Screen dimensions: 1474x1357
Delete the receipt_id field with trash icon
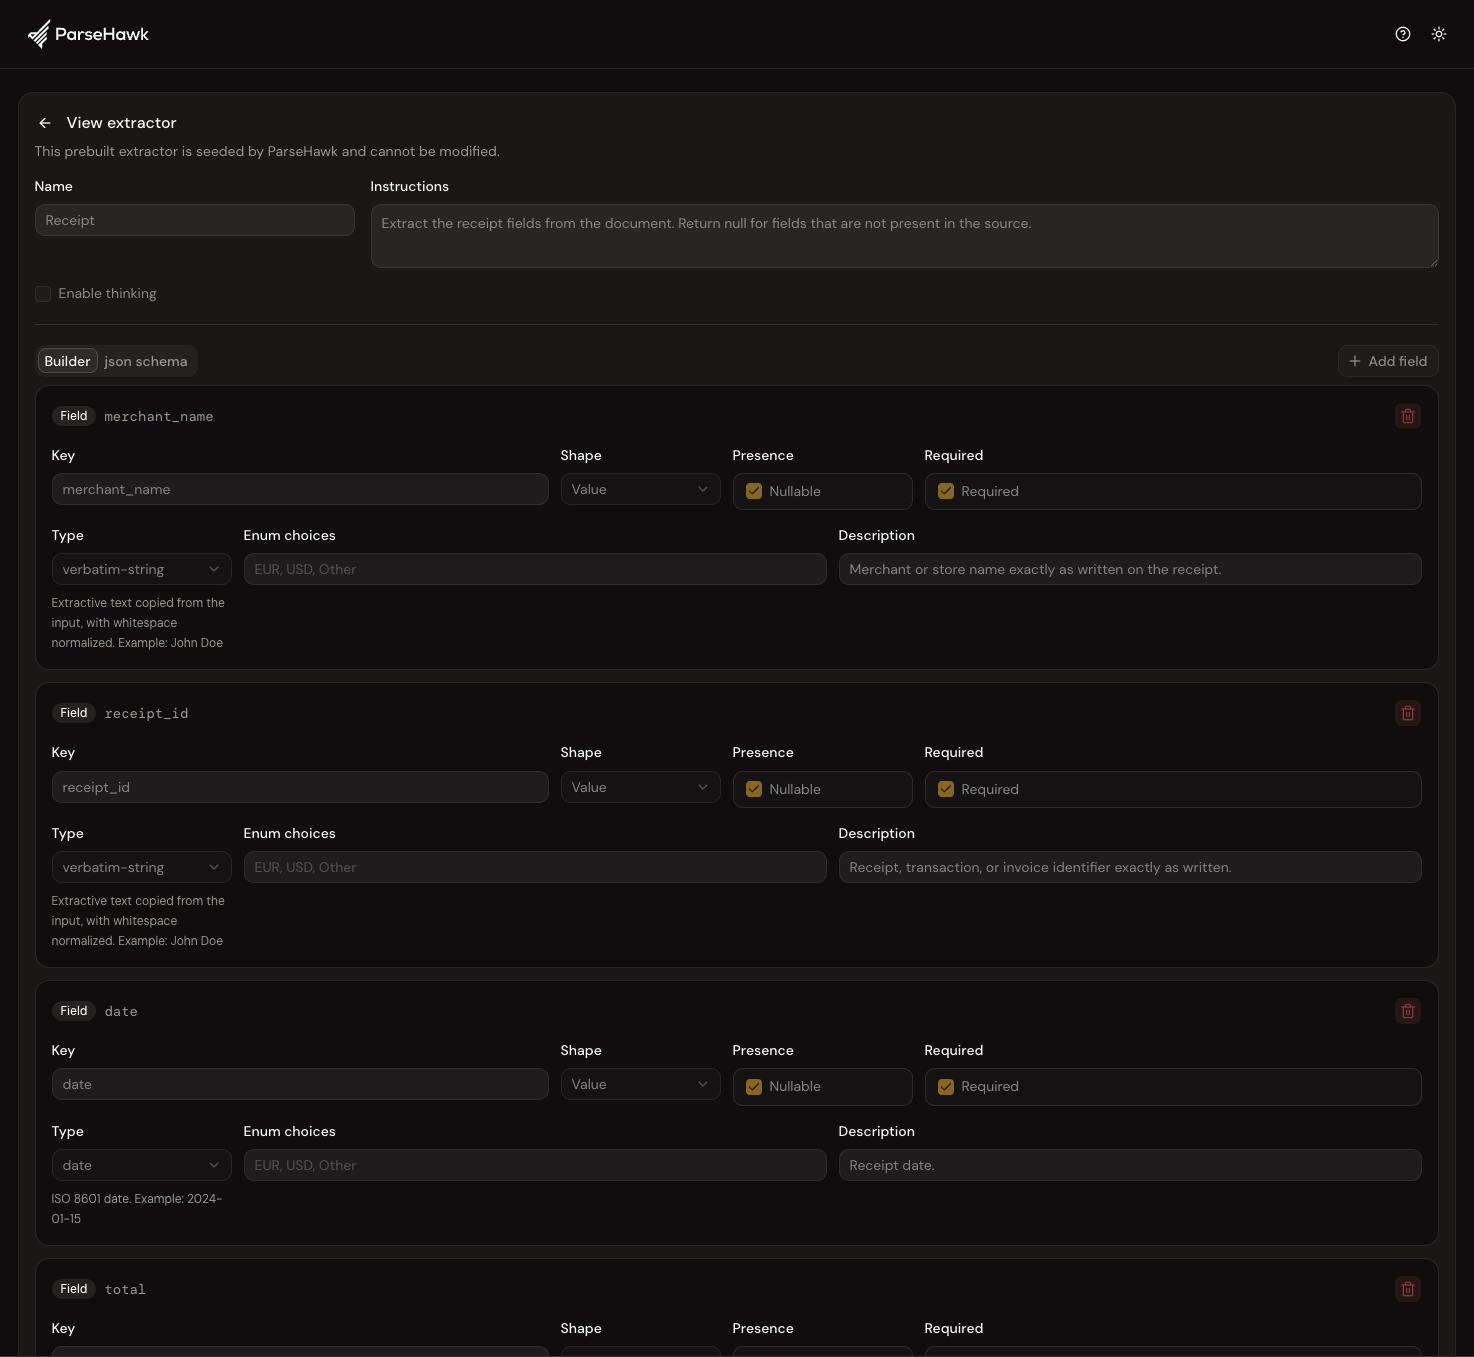pos(1408,713)
